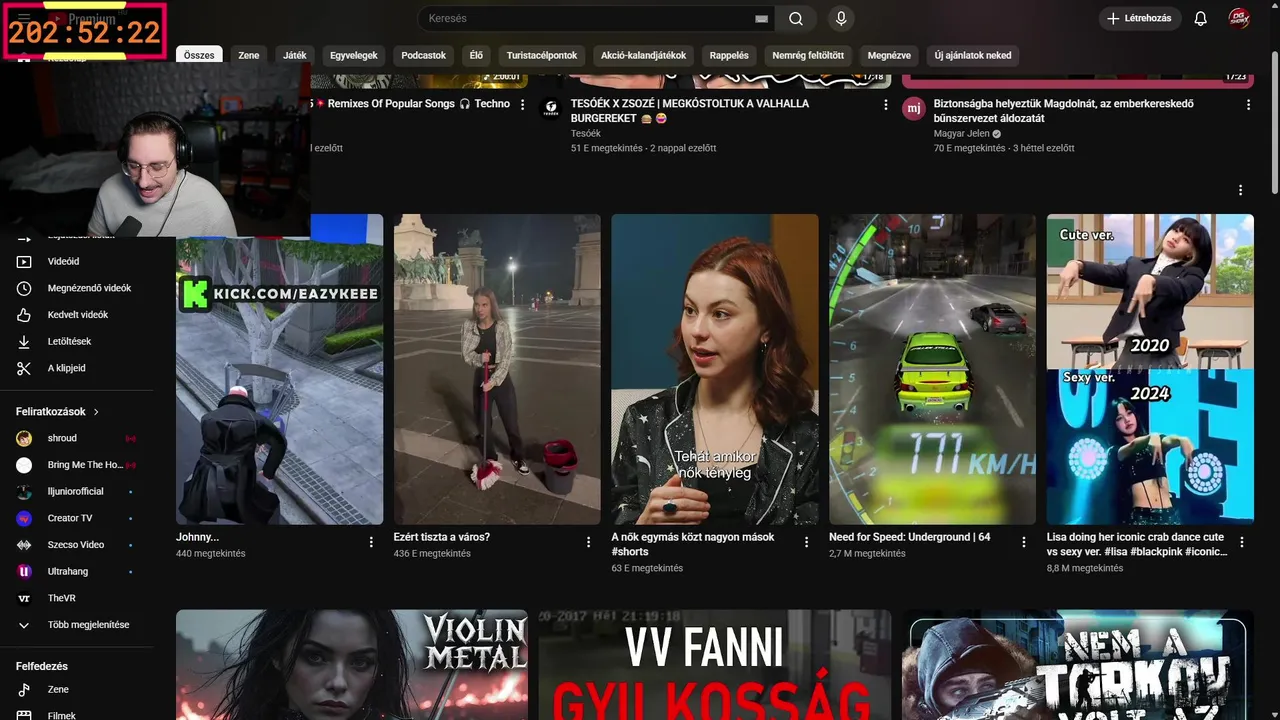Expand the Feliratkozások section chevron
This screenshot has height=720, width=1280.
[97, 412]
